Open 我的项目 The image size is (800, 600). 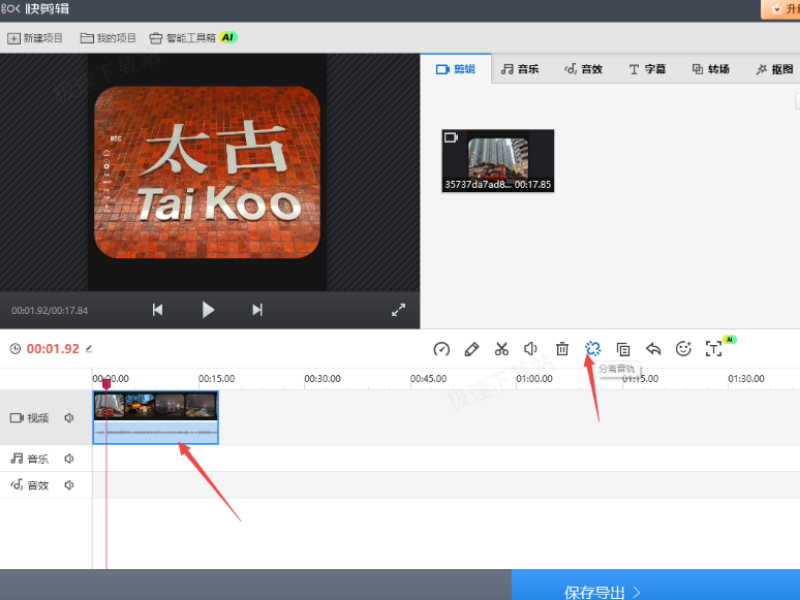[x=108, y=38]
